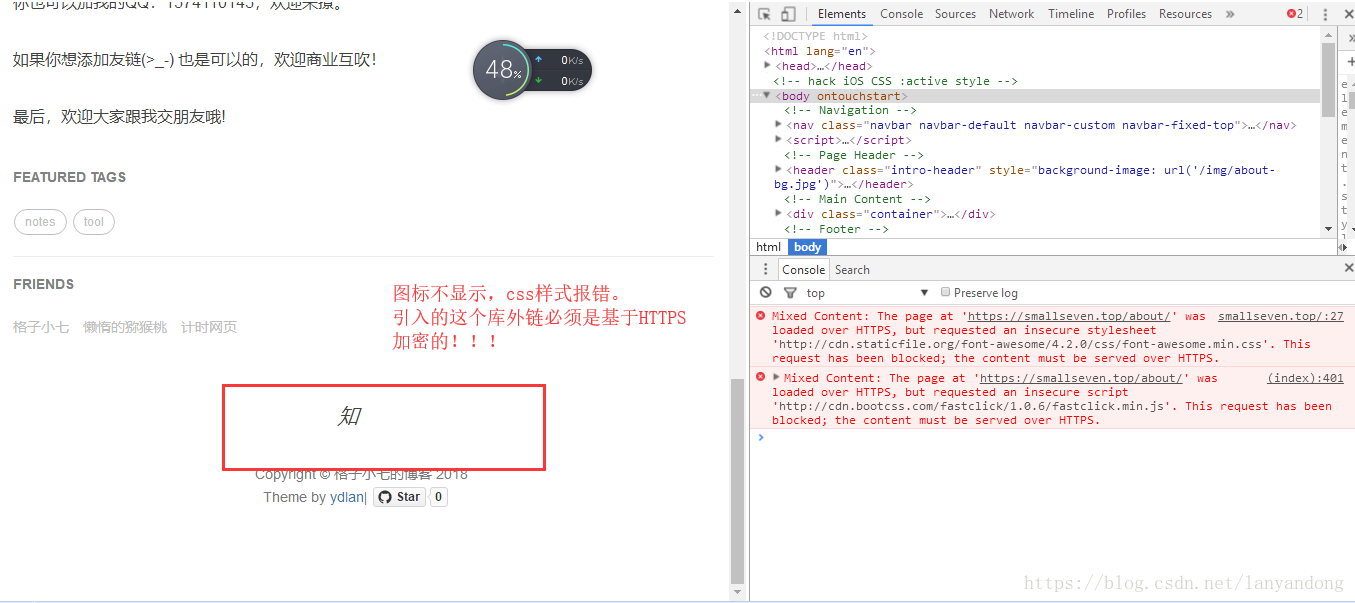Click the web page vertical scrollbar thumb
Screen dimensions: 1355x603
(738, 480)
